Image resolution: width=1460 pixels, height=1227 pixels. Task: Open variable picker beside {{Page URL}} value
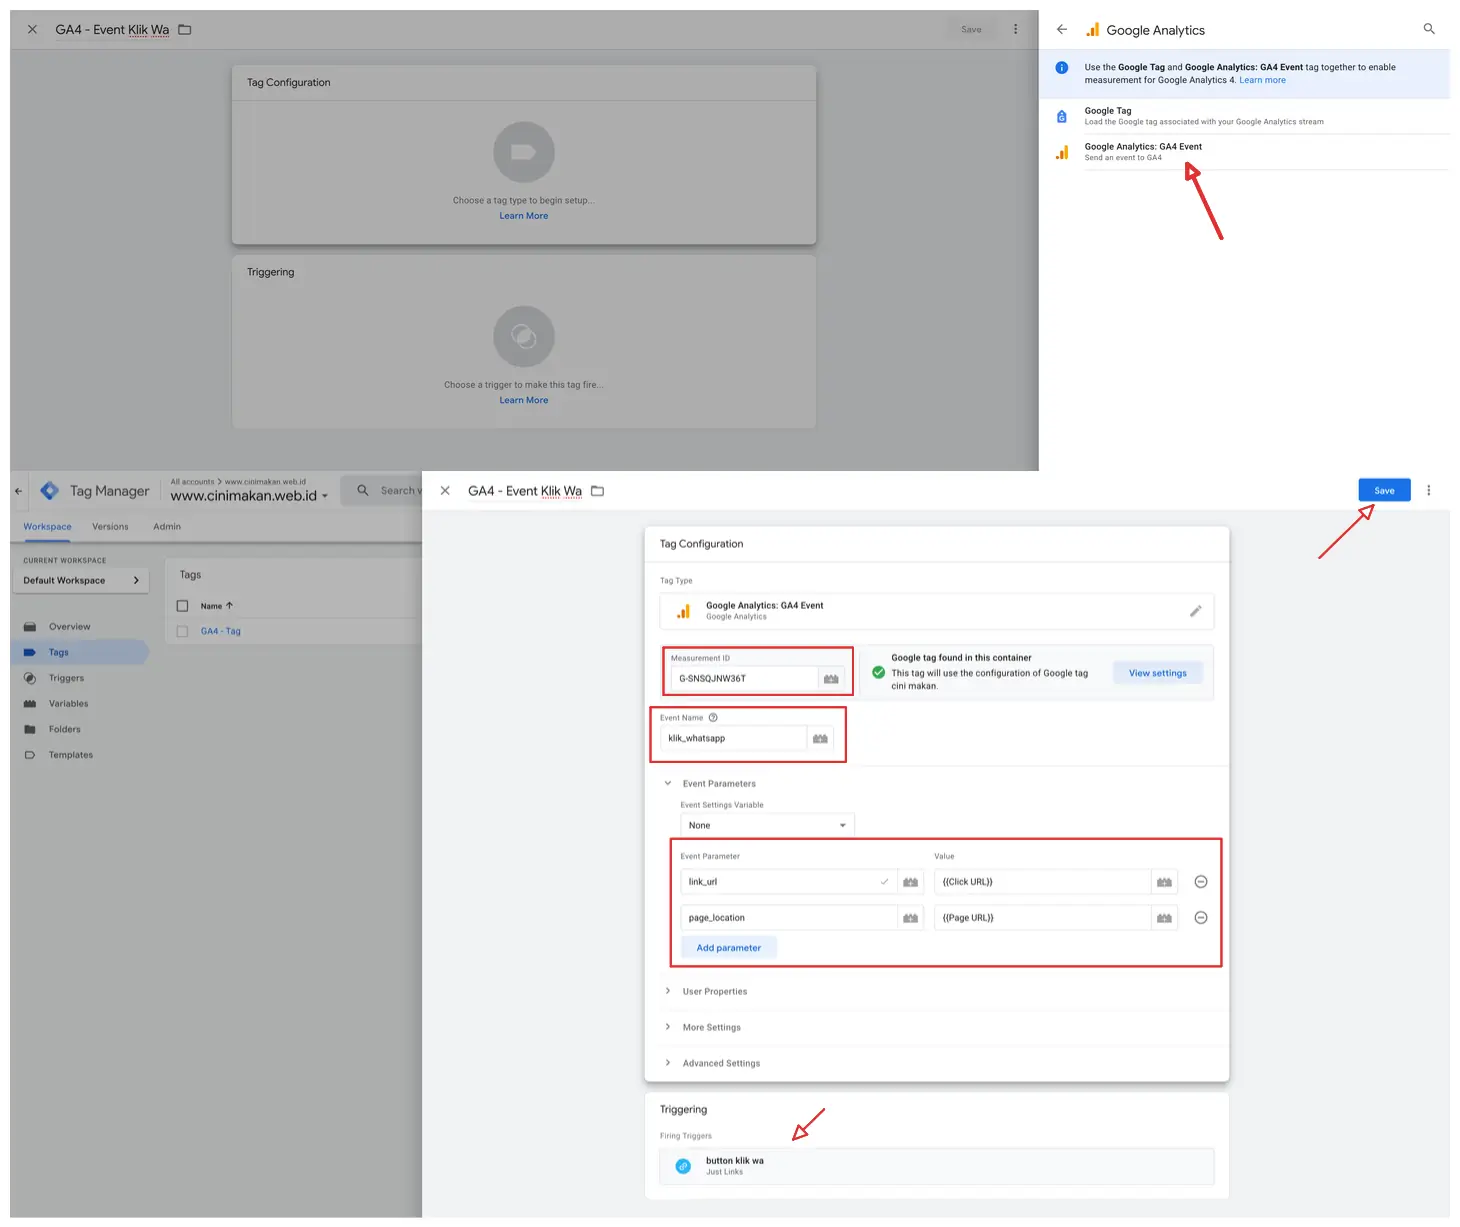point(1165,918)
